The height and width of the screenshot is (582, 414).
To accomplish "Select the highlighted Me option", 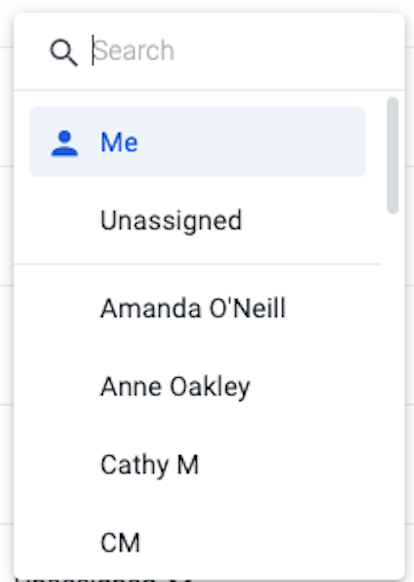I will [198, 142].
